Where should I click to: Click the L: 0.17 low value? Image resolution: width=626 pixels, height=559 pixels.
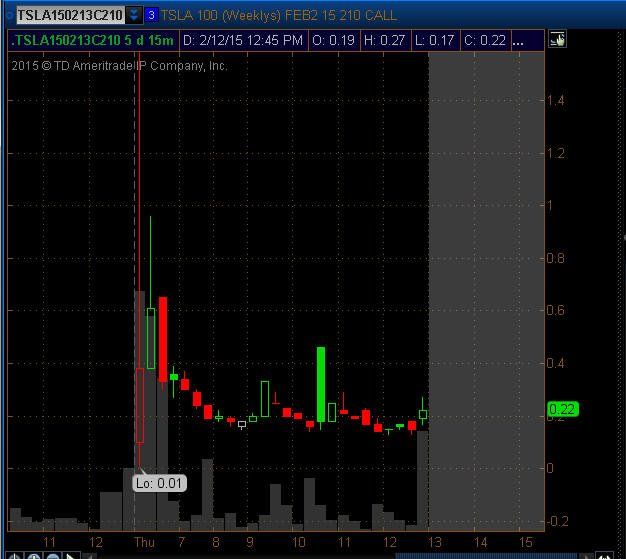click(x=434, y=40)
